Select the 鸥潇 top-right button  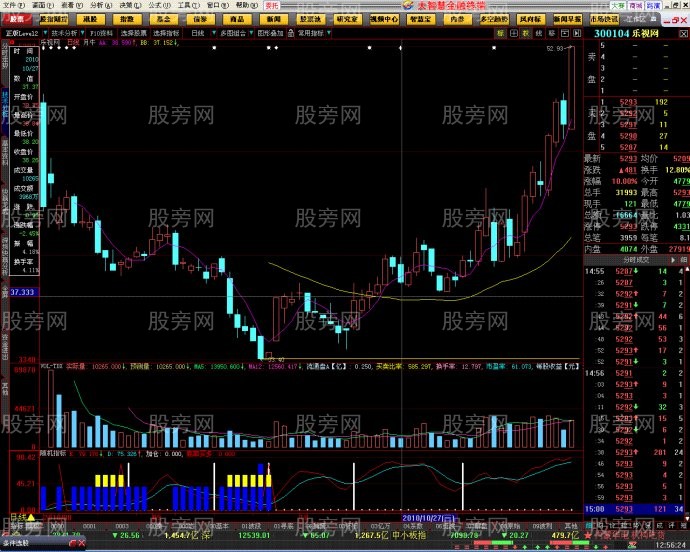tap(653, 5)
